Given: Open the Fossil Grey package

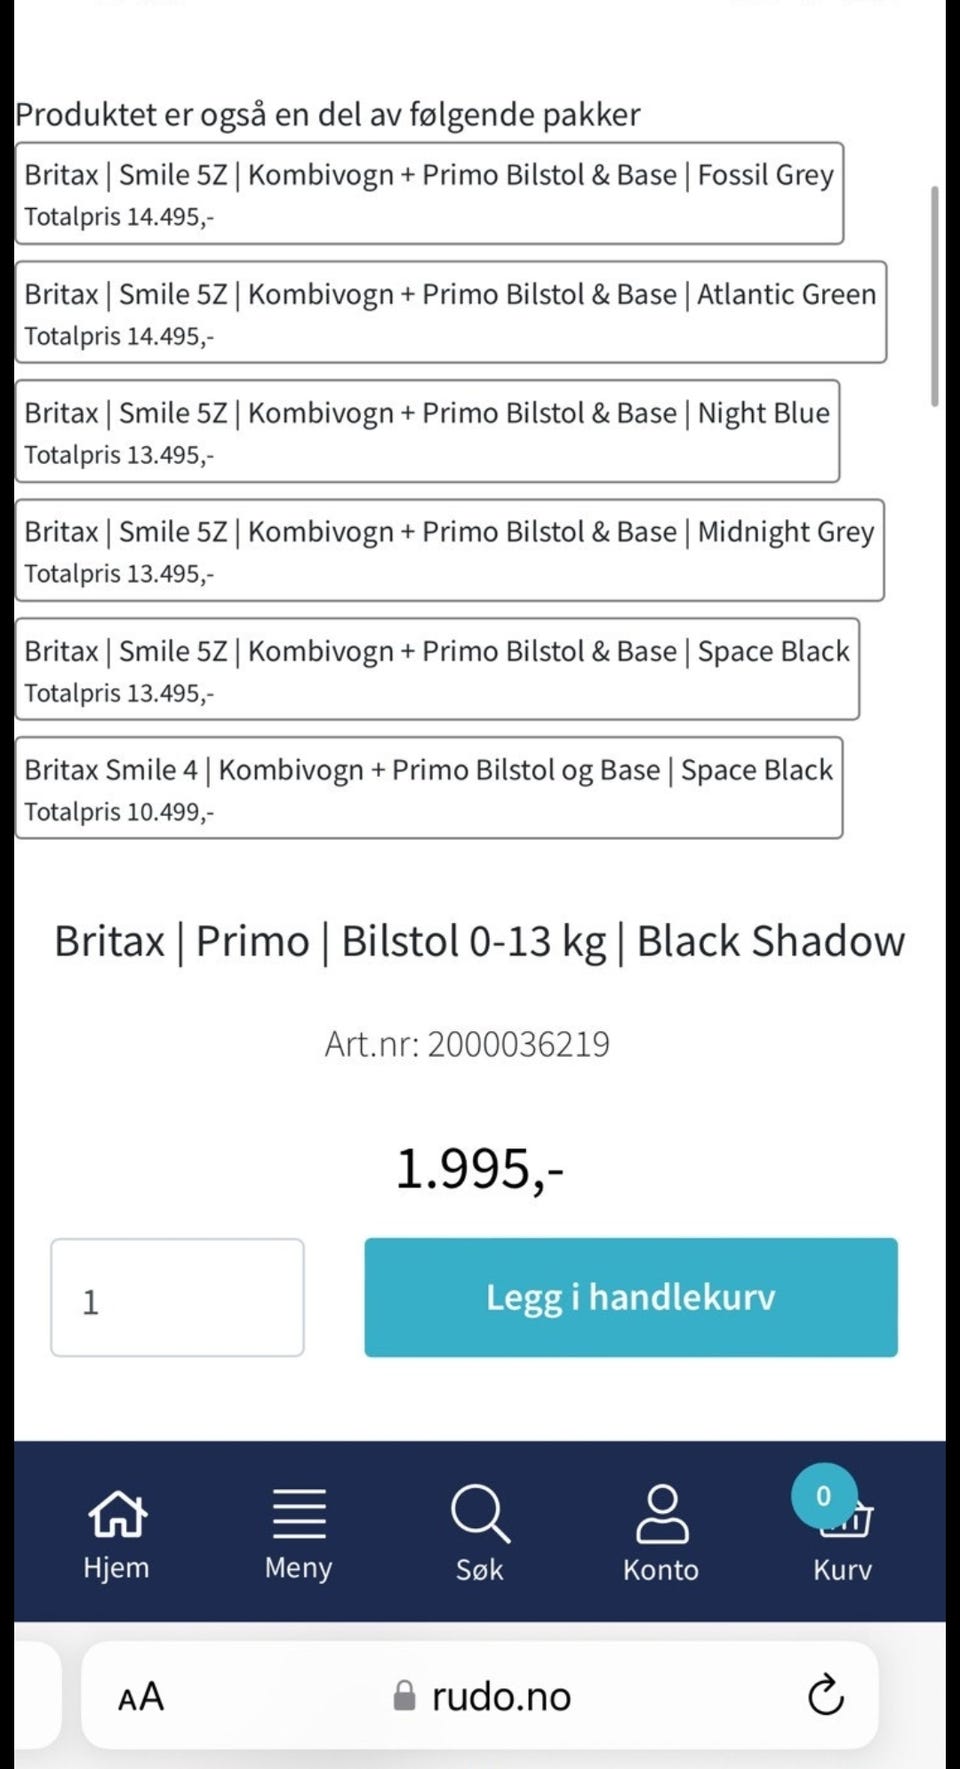Looking at the screenshot, I should click(429, 193).
